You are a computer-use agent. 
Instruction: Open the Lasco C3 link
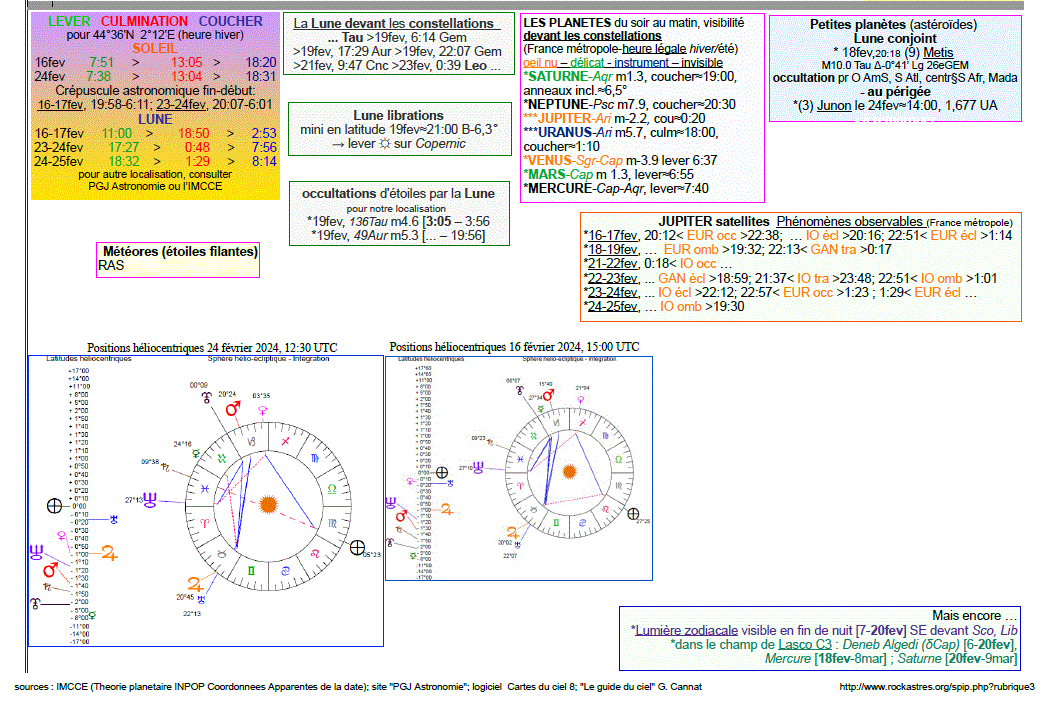[x=805, y=645]
